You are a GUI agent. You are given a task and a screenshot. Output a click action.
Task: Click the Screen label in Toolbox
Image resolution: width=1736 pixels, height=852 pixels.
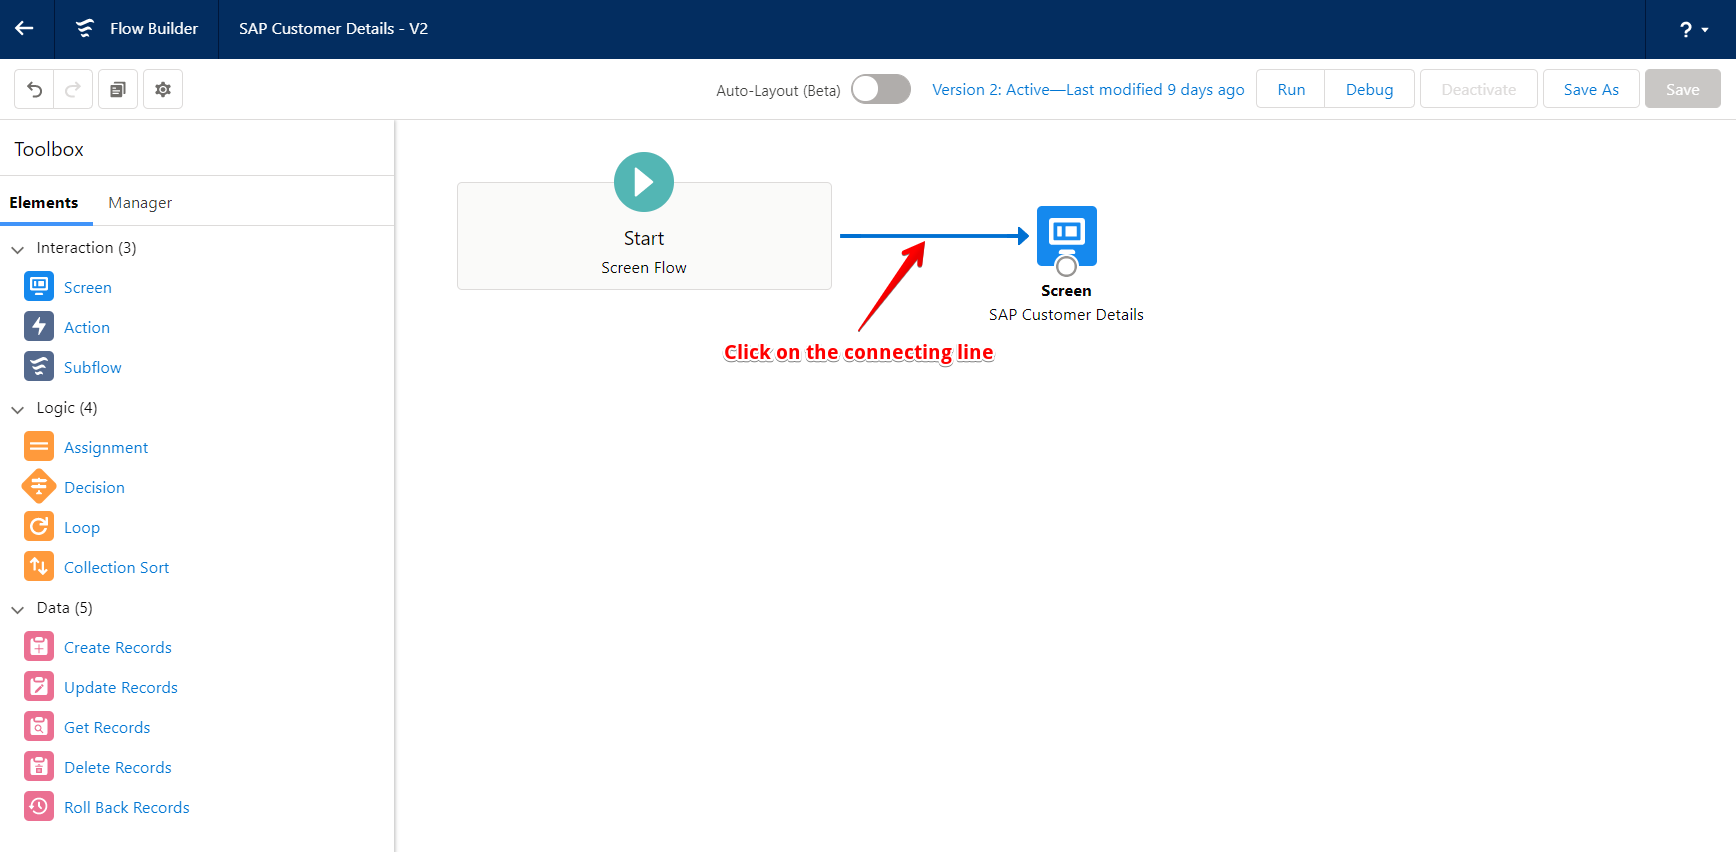pos(88,288)
